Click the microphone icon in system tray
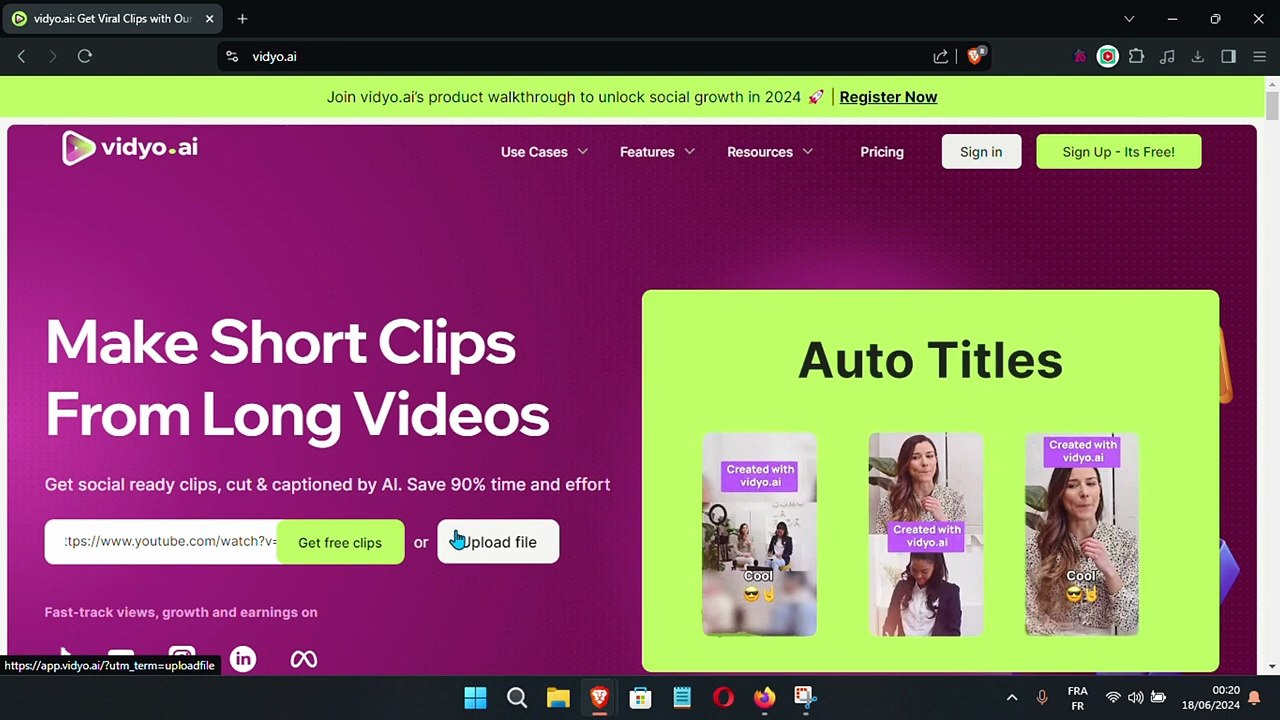Viewport: 1280px width, 720px height. pyautogui.click(x=1042, y=698)
